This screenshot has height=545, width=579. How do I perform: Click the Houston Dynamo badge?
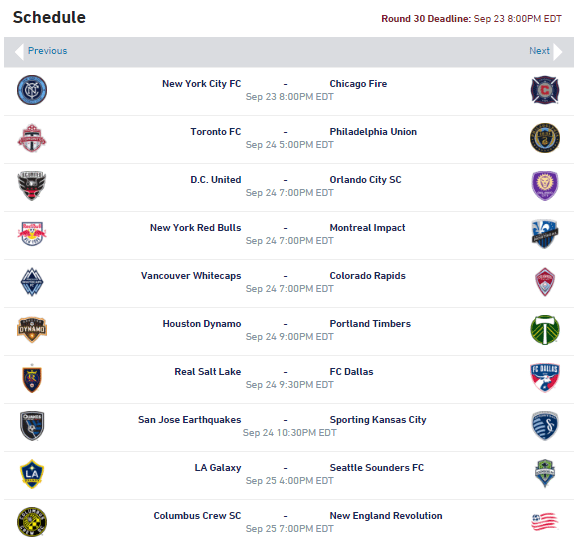[32, 330]
